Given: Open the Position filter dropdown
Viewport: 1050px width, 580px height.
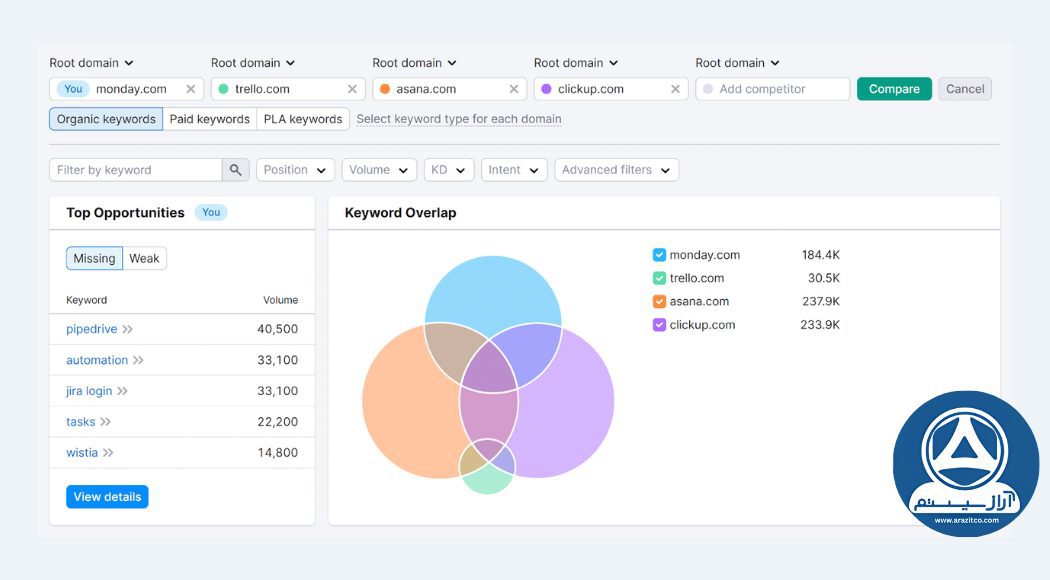Looking at the screenshot, I should coord(295,169).
